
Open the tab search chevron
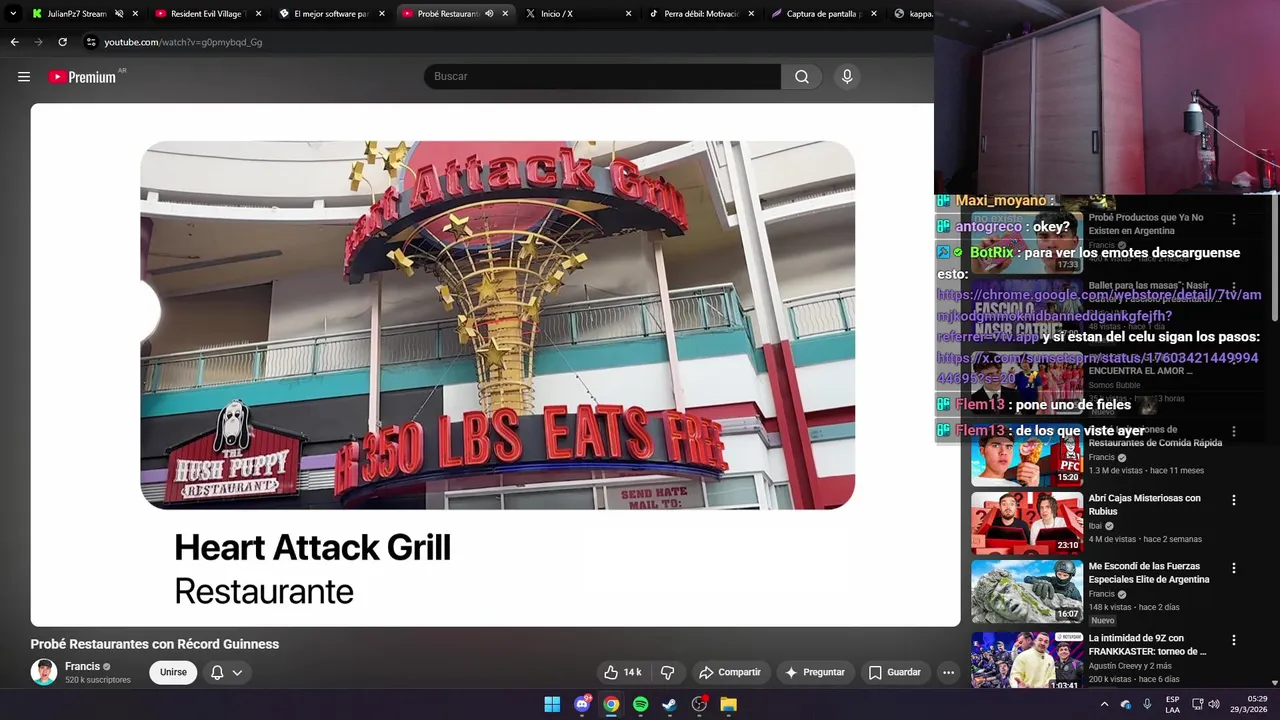tap(13, 14)
